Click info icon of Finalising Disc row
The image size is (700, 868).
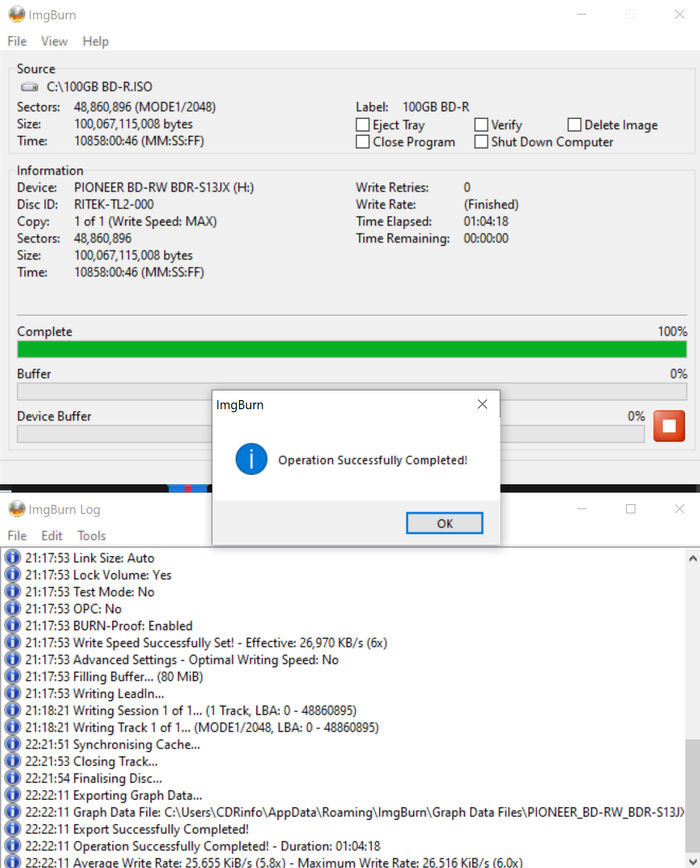12,778
